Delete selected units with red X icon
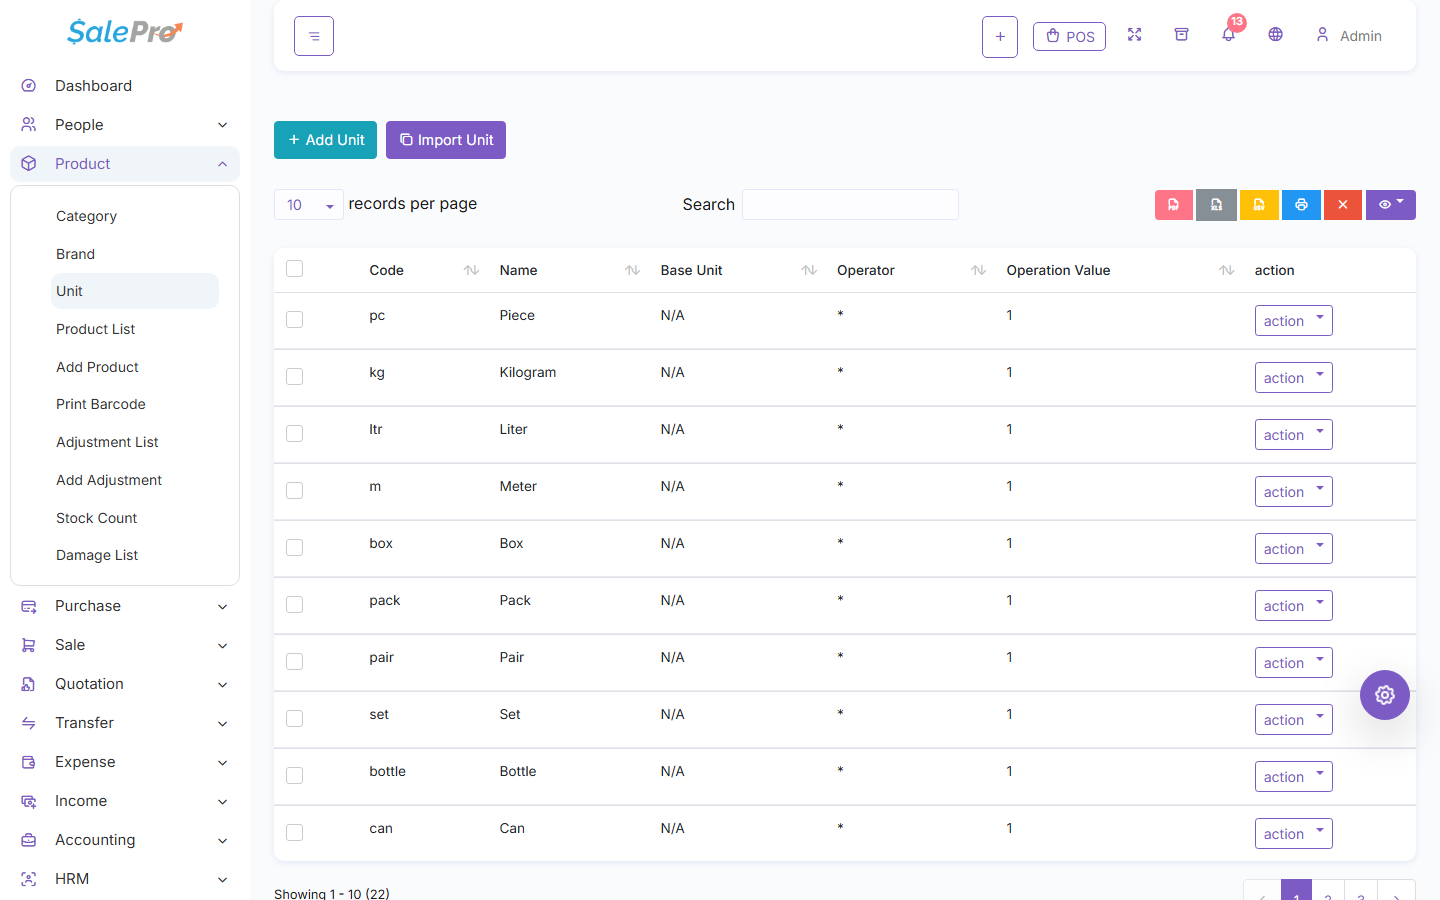Viewport: 1440px width, 900px height. click(x=1343, y=205)
